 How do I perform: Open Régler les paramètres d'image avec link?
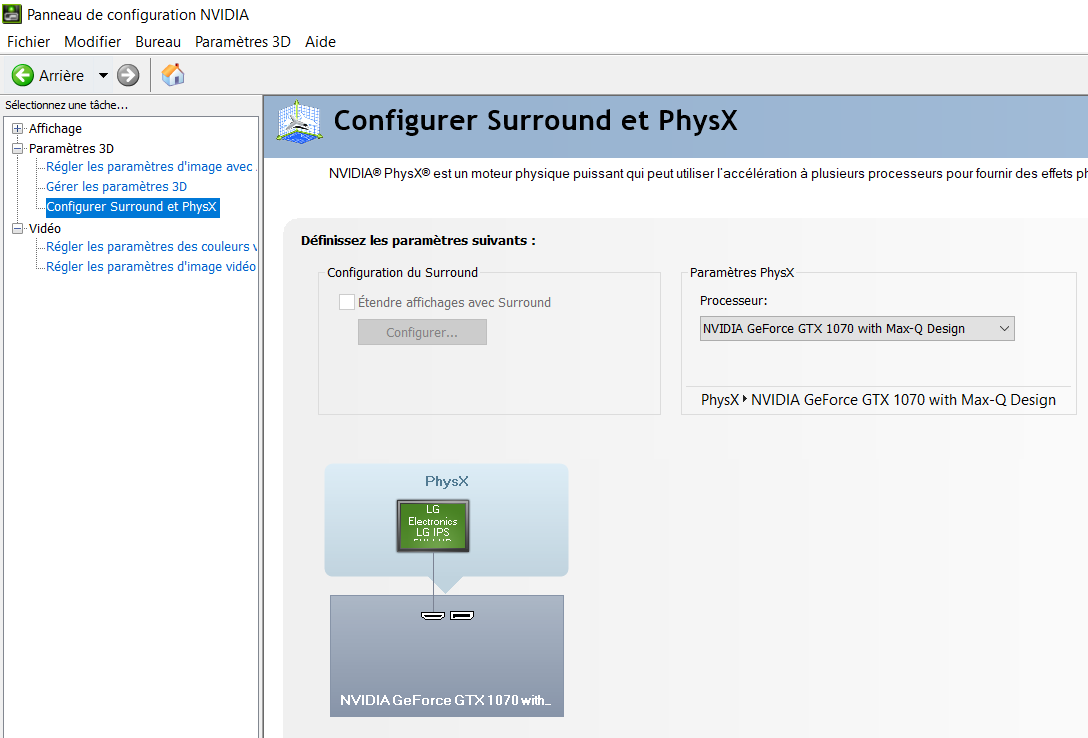tap(151, 166)
